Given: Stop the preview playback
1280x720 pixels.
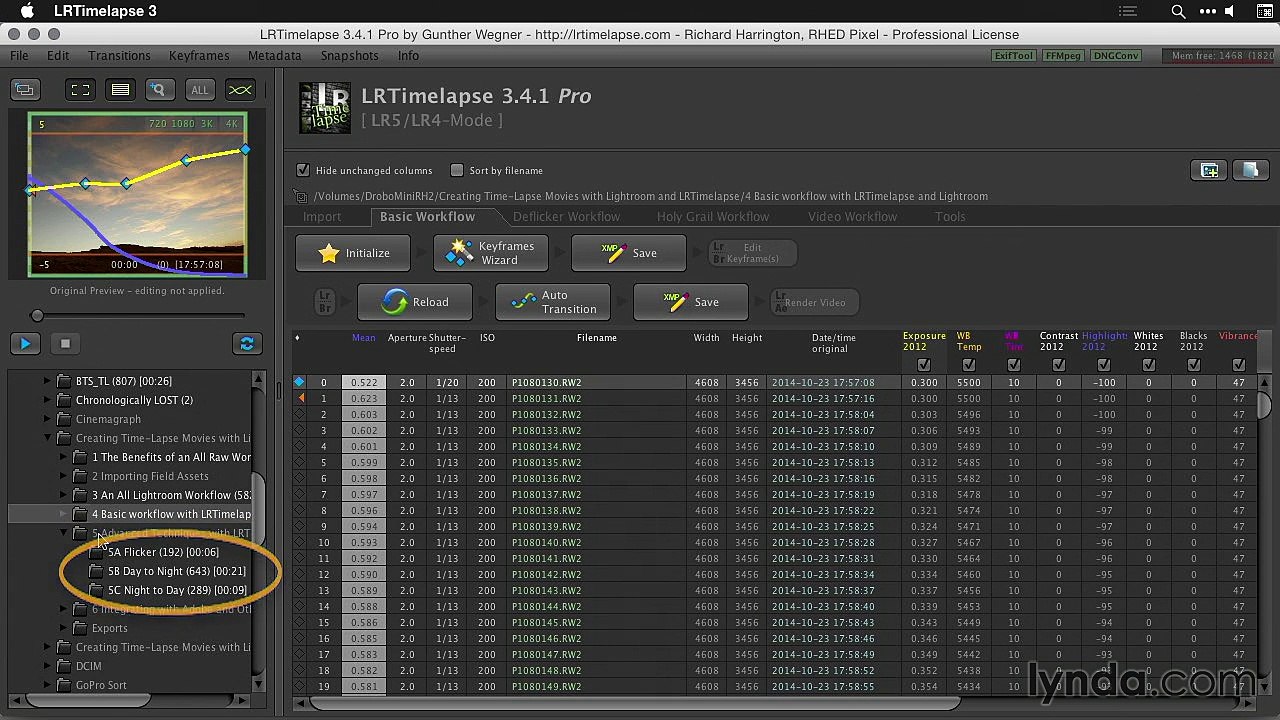Looking at the screenshot, I should click(65, 344).
